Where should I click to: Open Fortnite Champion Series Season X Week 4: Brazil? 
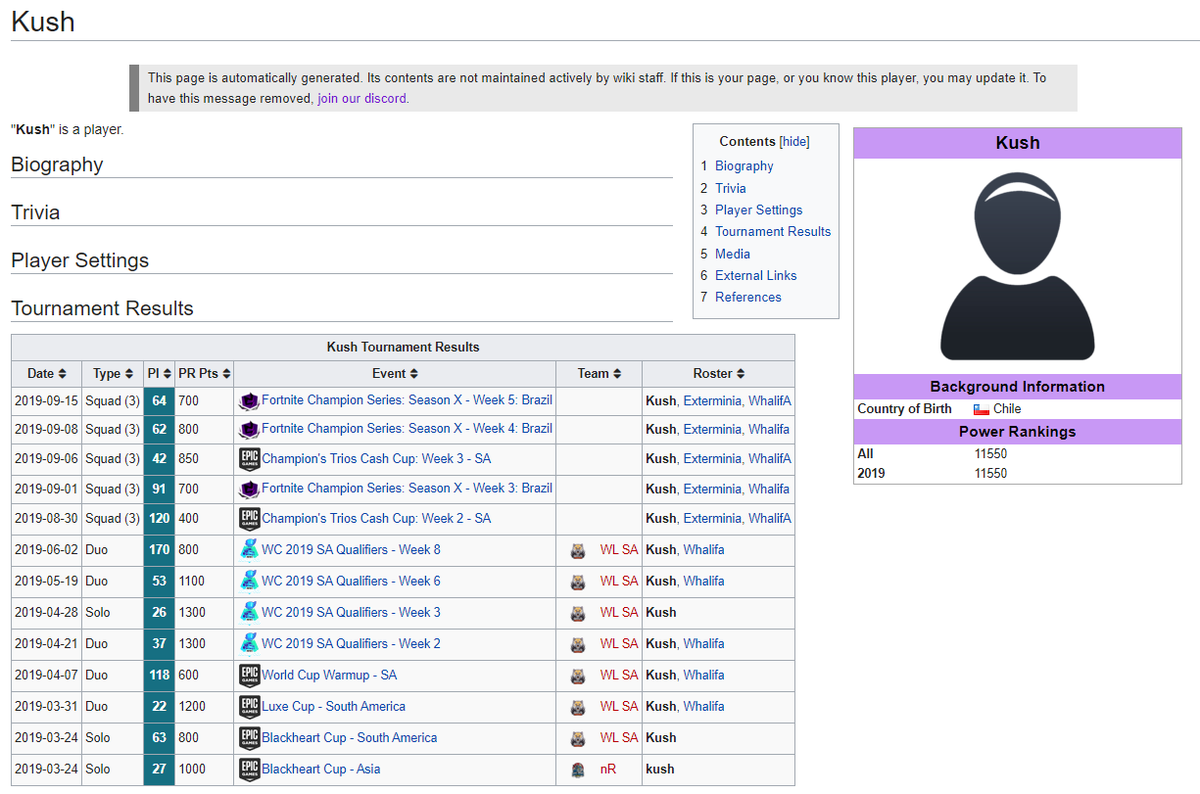click(x=407, y=428)
